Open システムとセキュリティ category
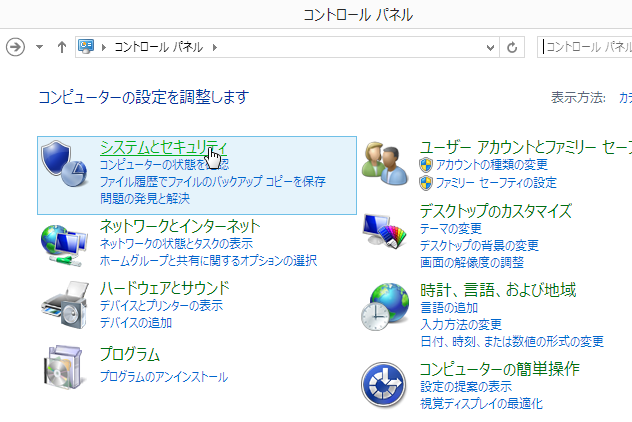The image size is (632, 422). pos(163,147)
